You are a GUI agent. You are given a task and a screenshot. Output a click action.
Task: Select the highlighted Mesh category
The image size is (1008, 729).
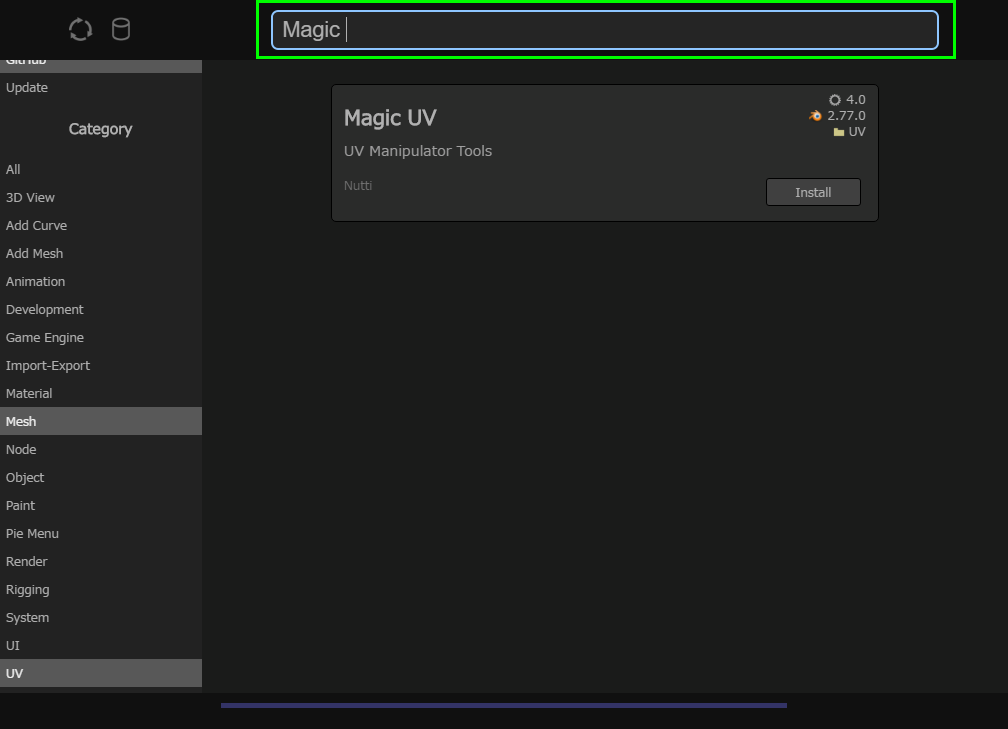click(101, 421)
